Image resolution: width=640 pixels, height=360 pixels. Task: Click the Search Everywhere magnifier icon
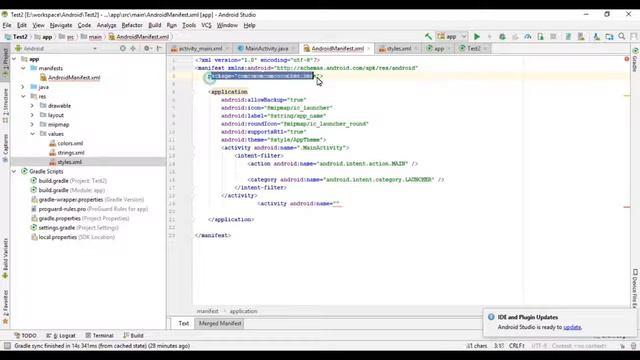(x=622, y=37)
